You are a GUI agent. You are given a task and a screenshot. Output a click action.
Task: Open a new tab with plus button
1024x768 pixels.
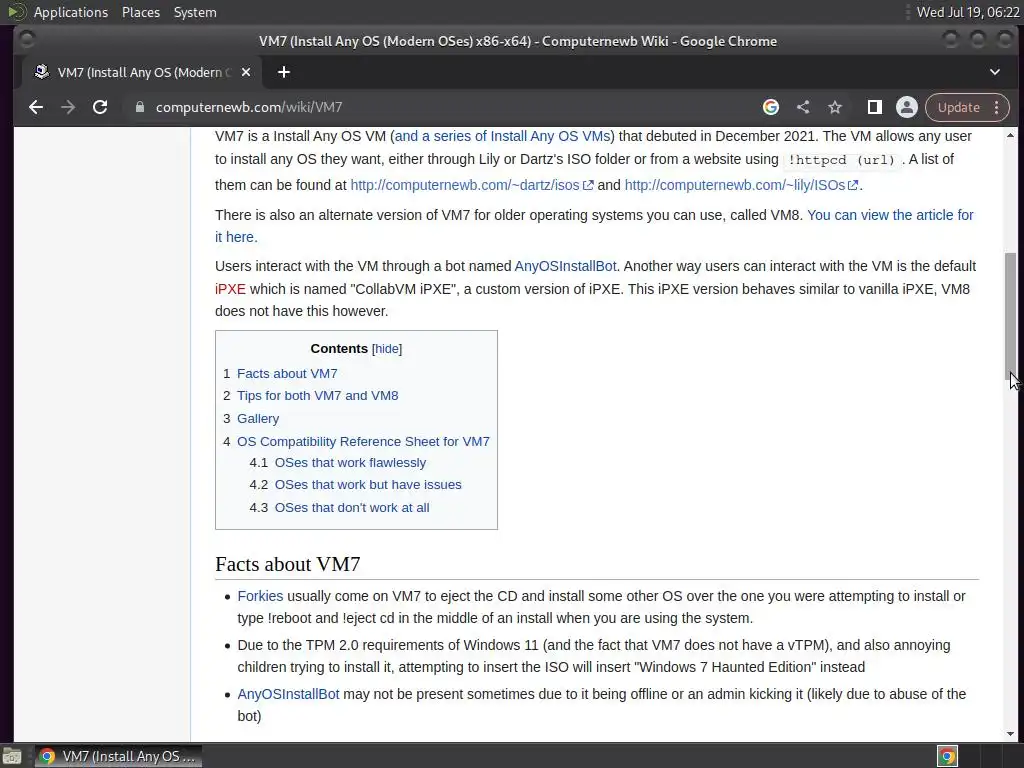click(283, 72)
